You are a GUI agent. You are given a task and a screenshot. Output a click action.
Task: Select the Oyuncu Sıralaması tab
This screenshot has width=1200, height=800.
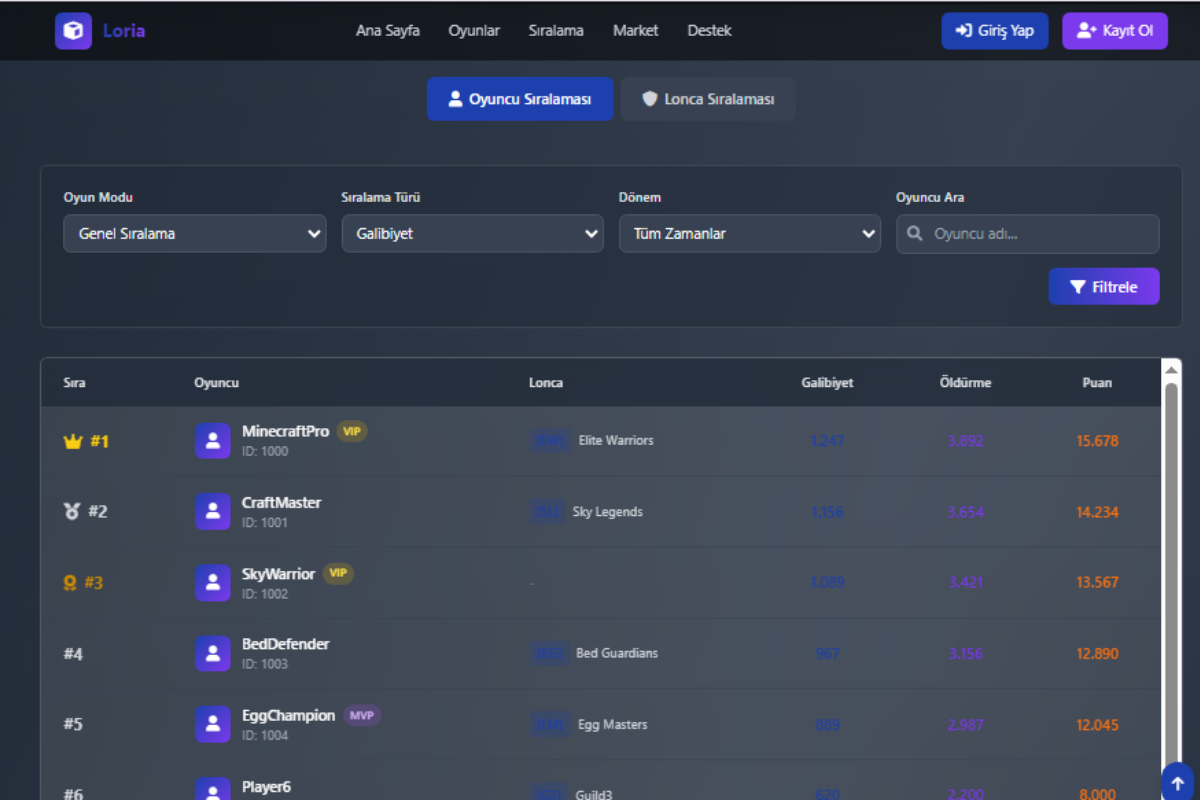[x=519, y=100]
